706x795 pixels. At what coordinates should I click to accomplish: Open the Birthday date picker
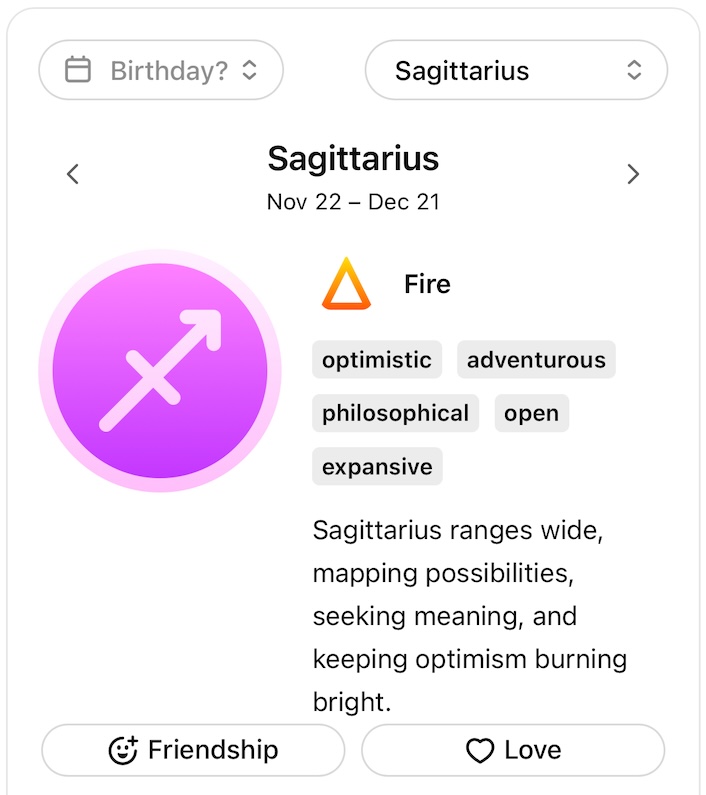point(161,70)
